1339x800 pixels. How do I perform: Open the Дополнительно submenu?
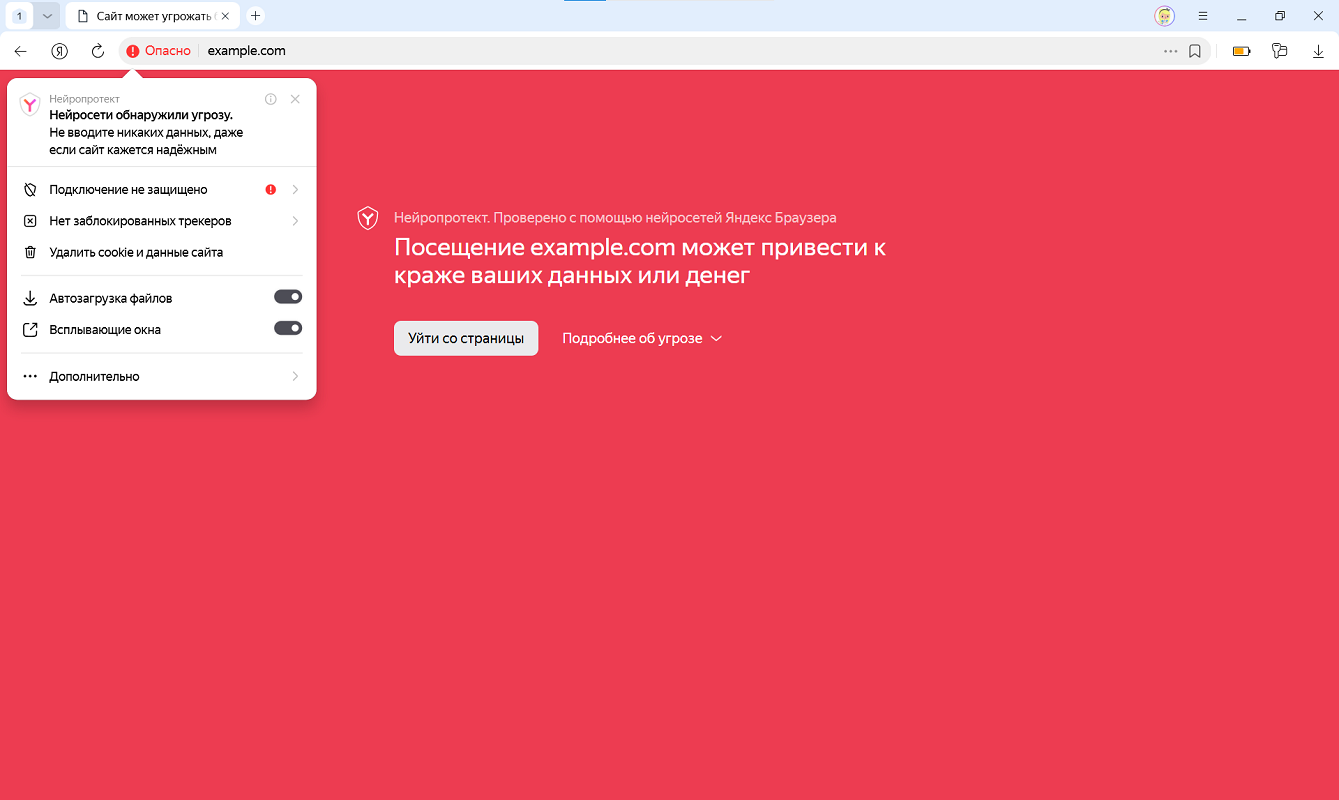(160, 376)
